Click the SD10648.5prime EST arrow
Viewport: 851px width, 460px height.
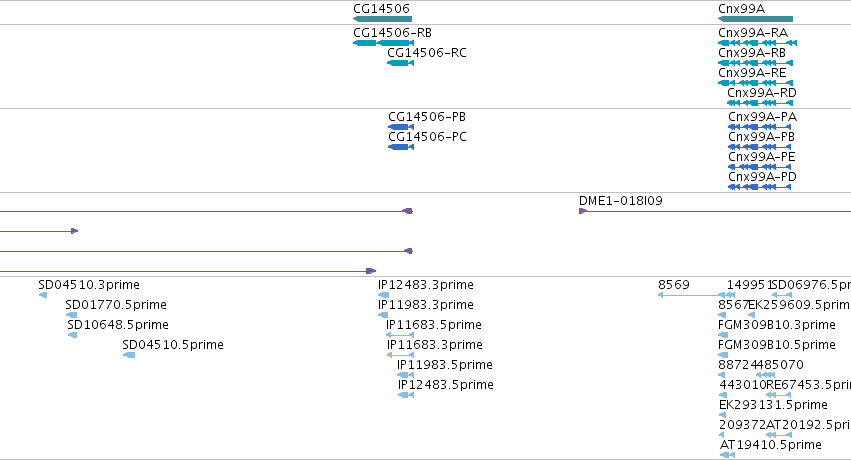click(72, 335)
